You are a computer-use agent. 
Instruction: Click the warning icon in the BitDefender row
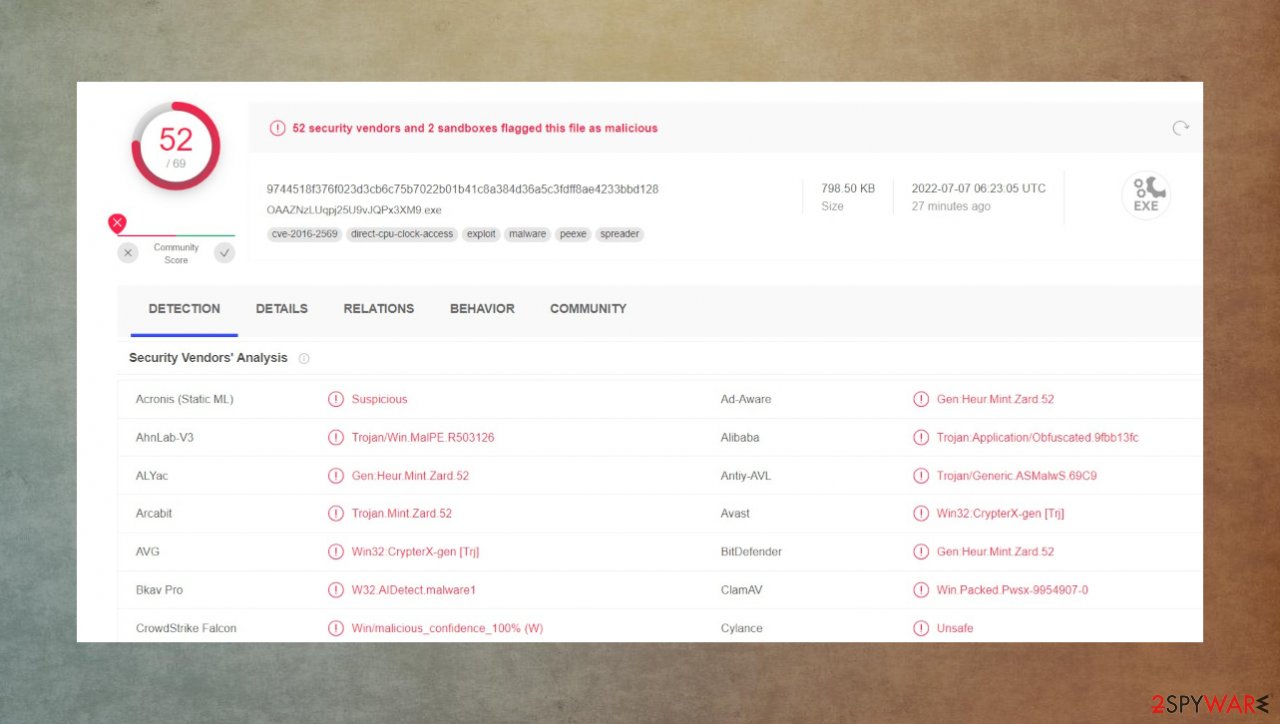(x=921, y=551)
